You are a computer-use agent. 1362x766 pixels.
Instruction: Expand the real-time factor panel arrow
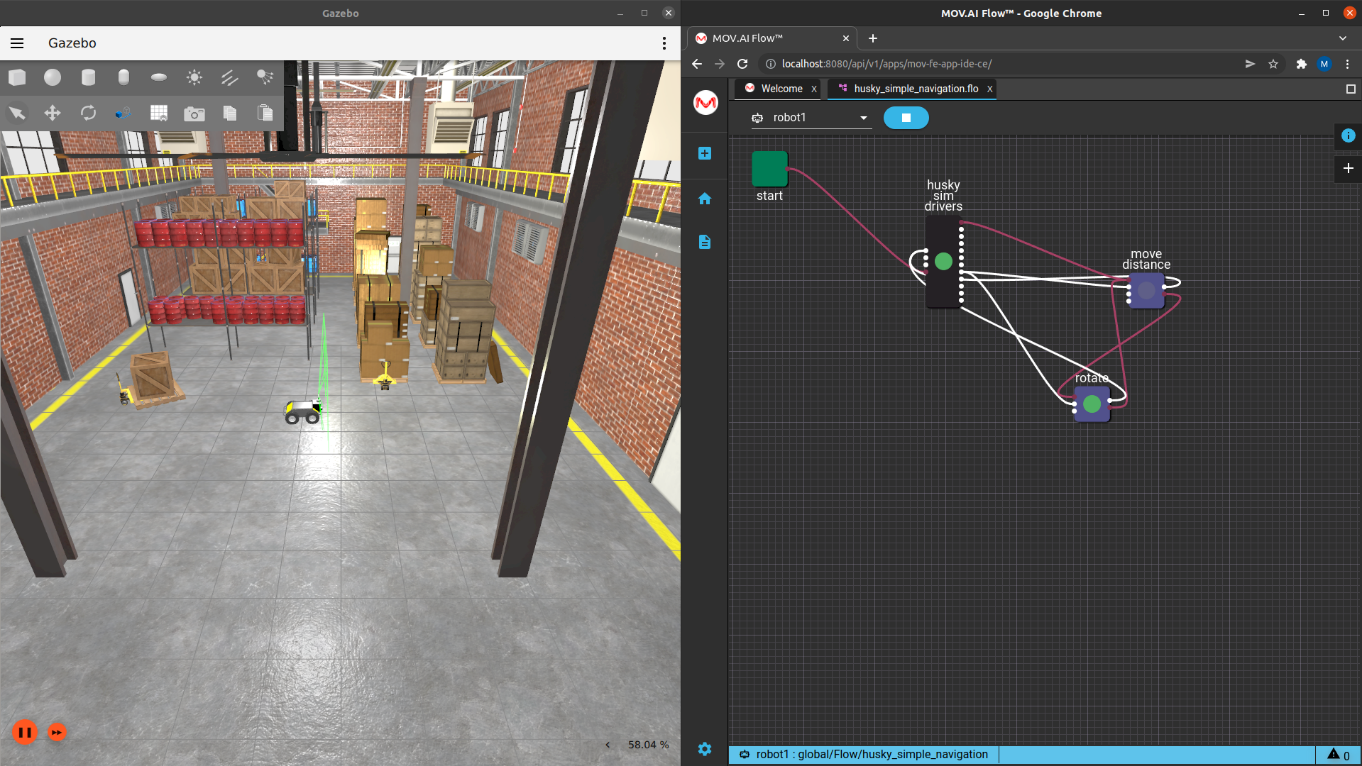(x=608, y=745)
